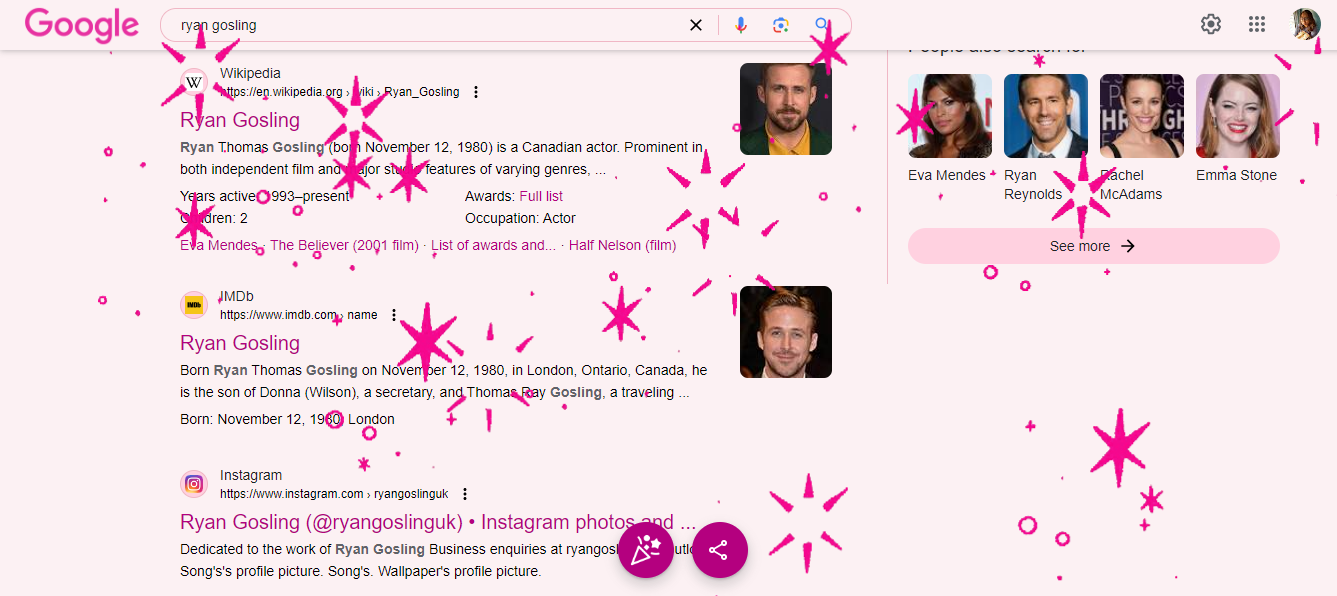The image size is (1337, 596).
Task: Click the voice search microphone icon
Action: [740, 24]
